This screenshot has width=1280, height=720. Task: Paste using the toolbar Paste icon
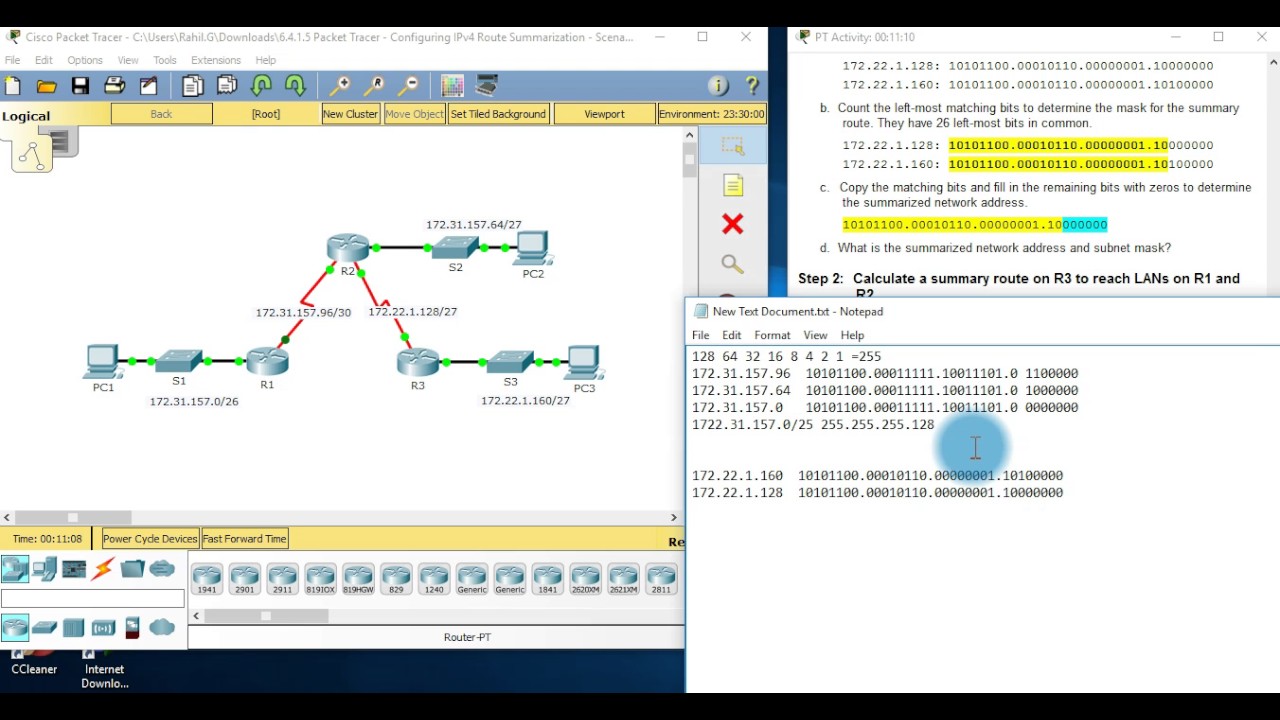tap(227, 87)
